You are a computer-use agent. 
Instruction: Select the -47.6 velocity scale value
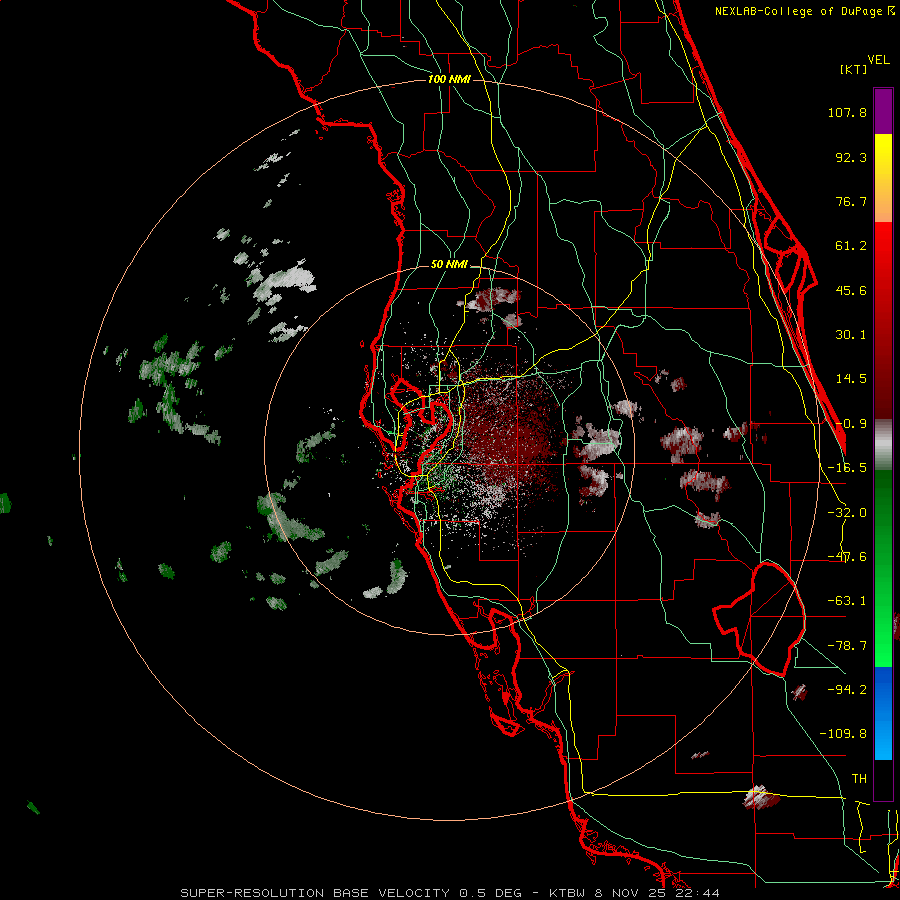pos(847,557)
